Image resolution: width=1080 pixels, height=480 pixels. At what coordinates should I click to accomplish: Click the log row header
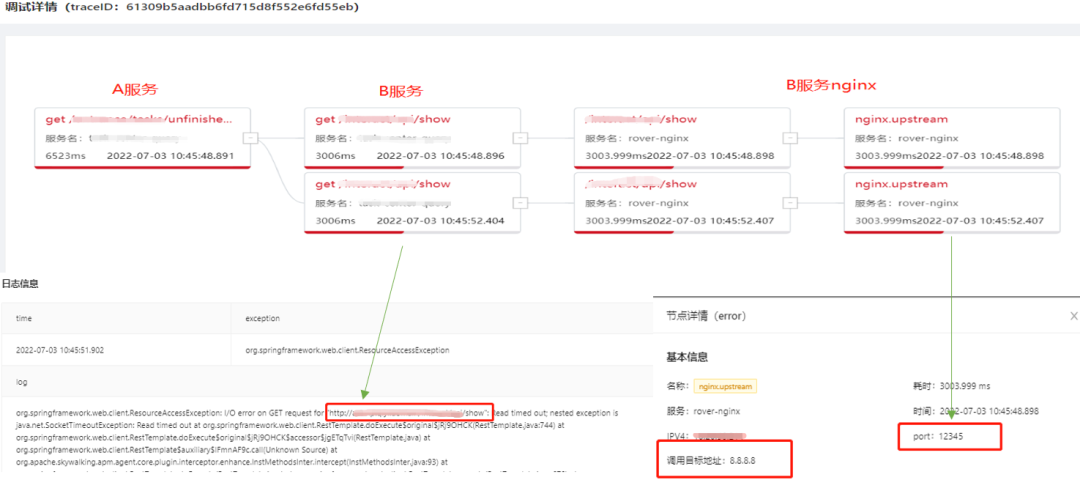coord(20,380)
